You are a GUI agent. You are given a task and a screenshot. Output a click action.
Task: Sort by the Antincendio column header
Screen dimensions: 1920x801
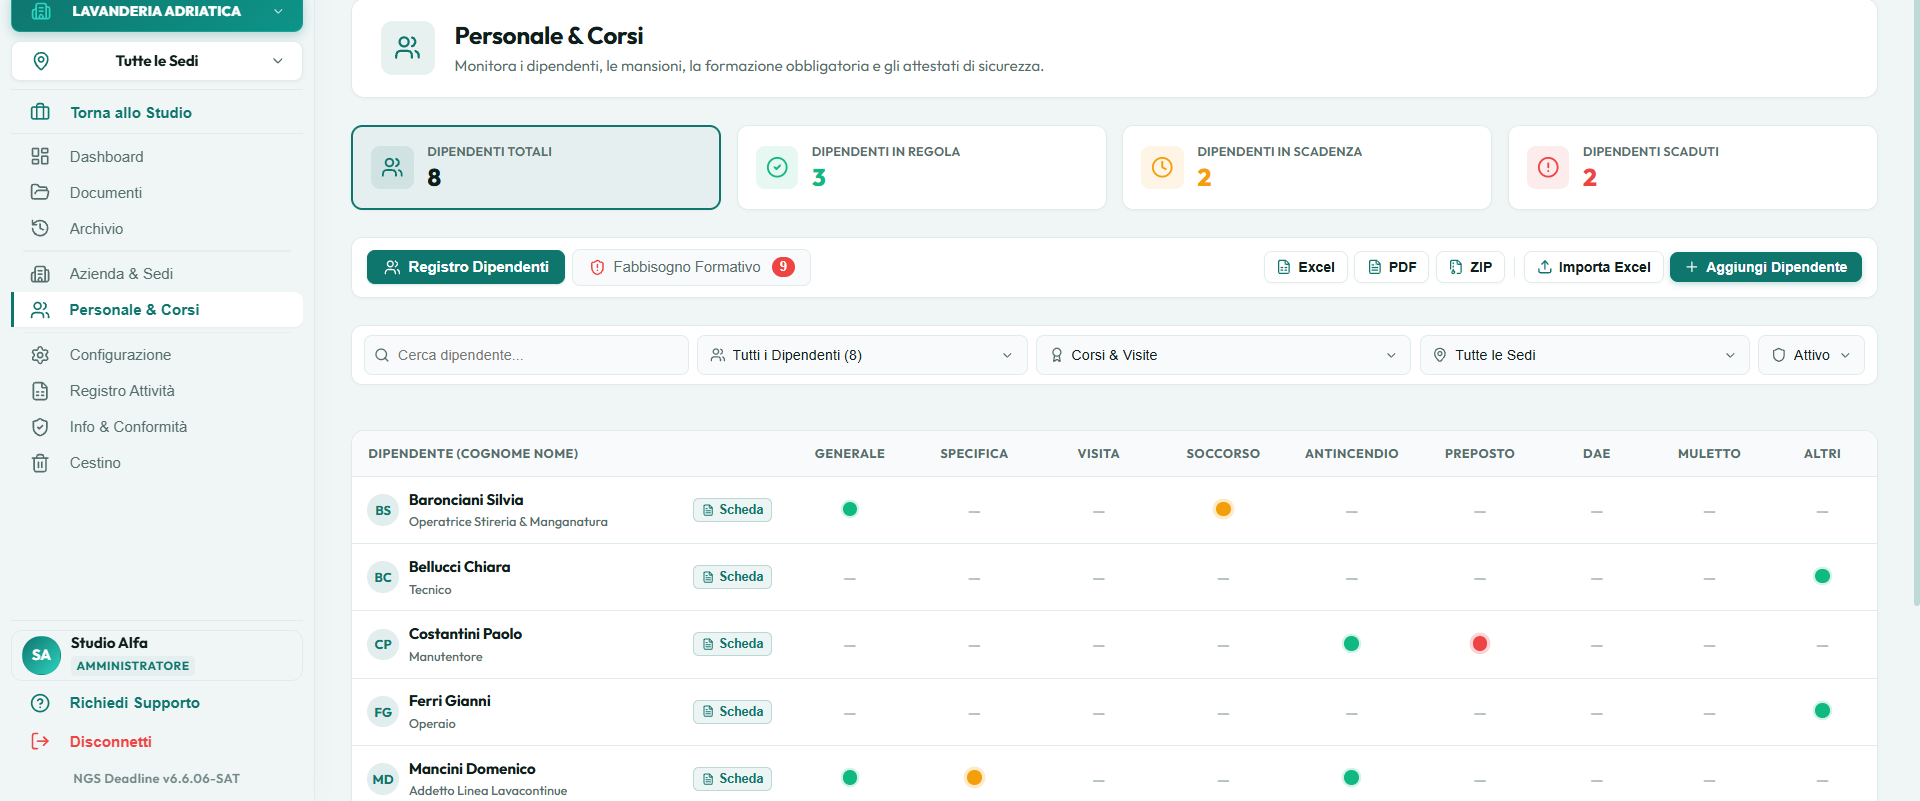click(1351, 453)
